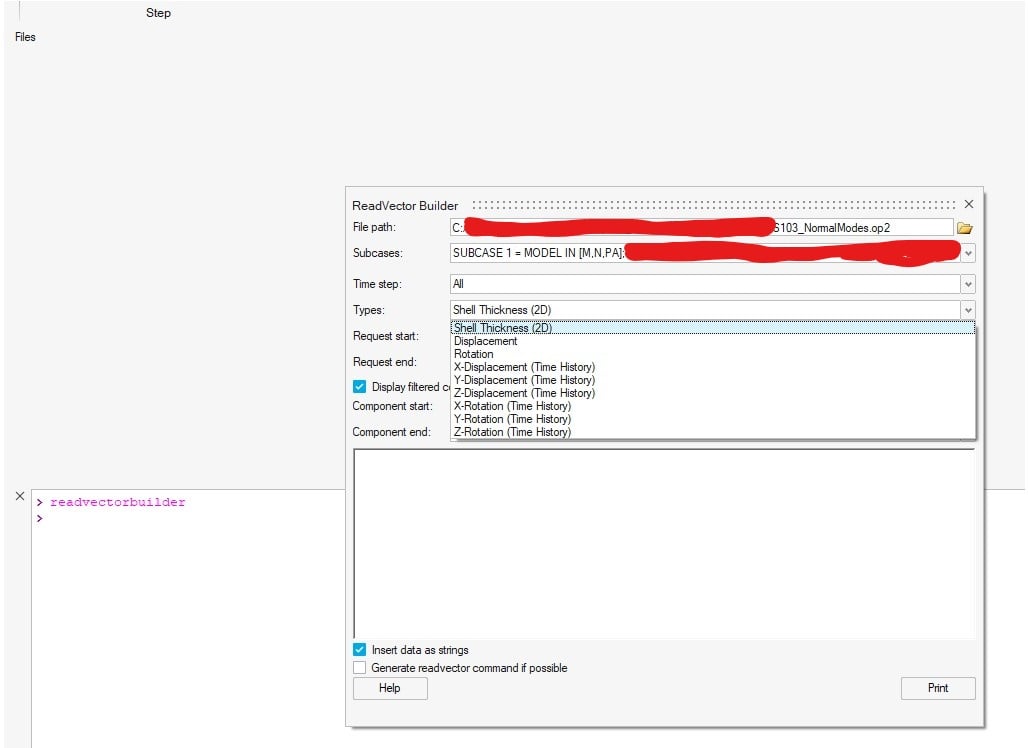Close the ReadVector Builder dialog

[x=968, y=203]
